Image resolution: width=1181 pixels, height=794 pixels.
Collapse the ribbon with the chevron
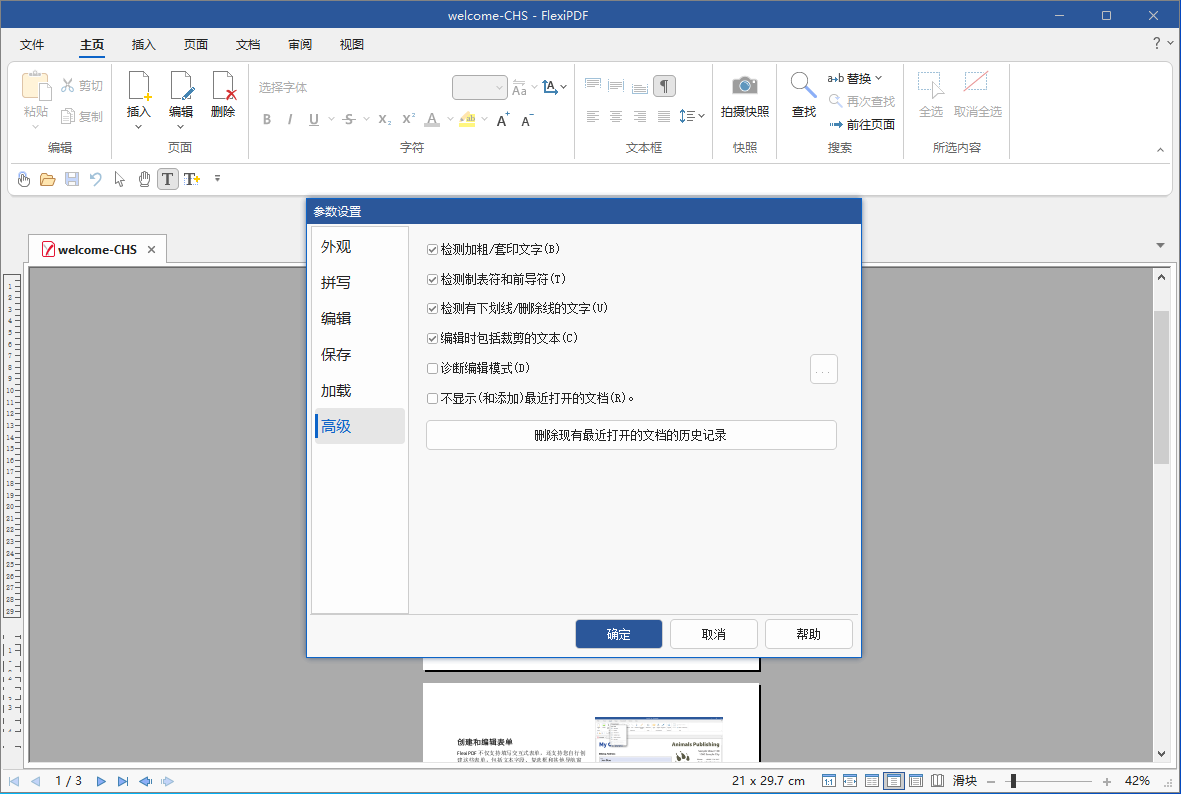[x=1160, y=151]
